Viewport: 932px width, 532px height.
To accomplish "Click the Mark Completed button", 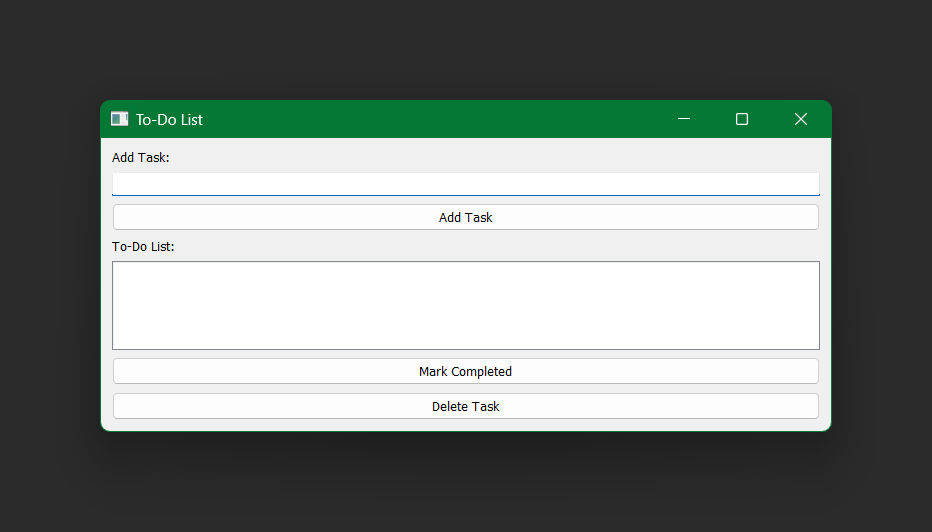I will pyautogui.click(x=465, y=372).
